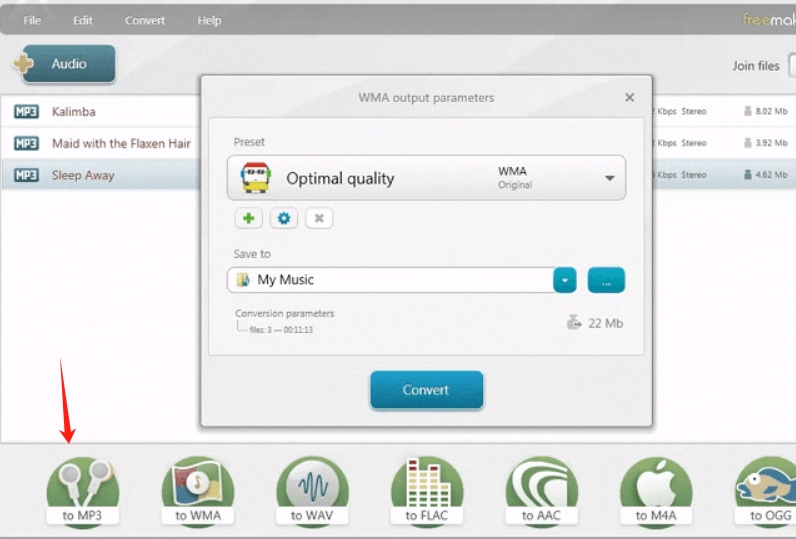Click the Conversion parameters label
This screenshot has height=539, width=796.
click(284, 313)
